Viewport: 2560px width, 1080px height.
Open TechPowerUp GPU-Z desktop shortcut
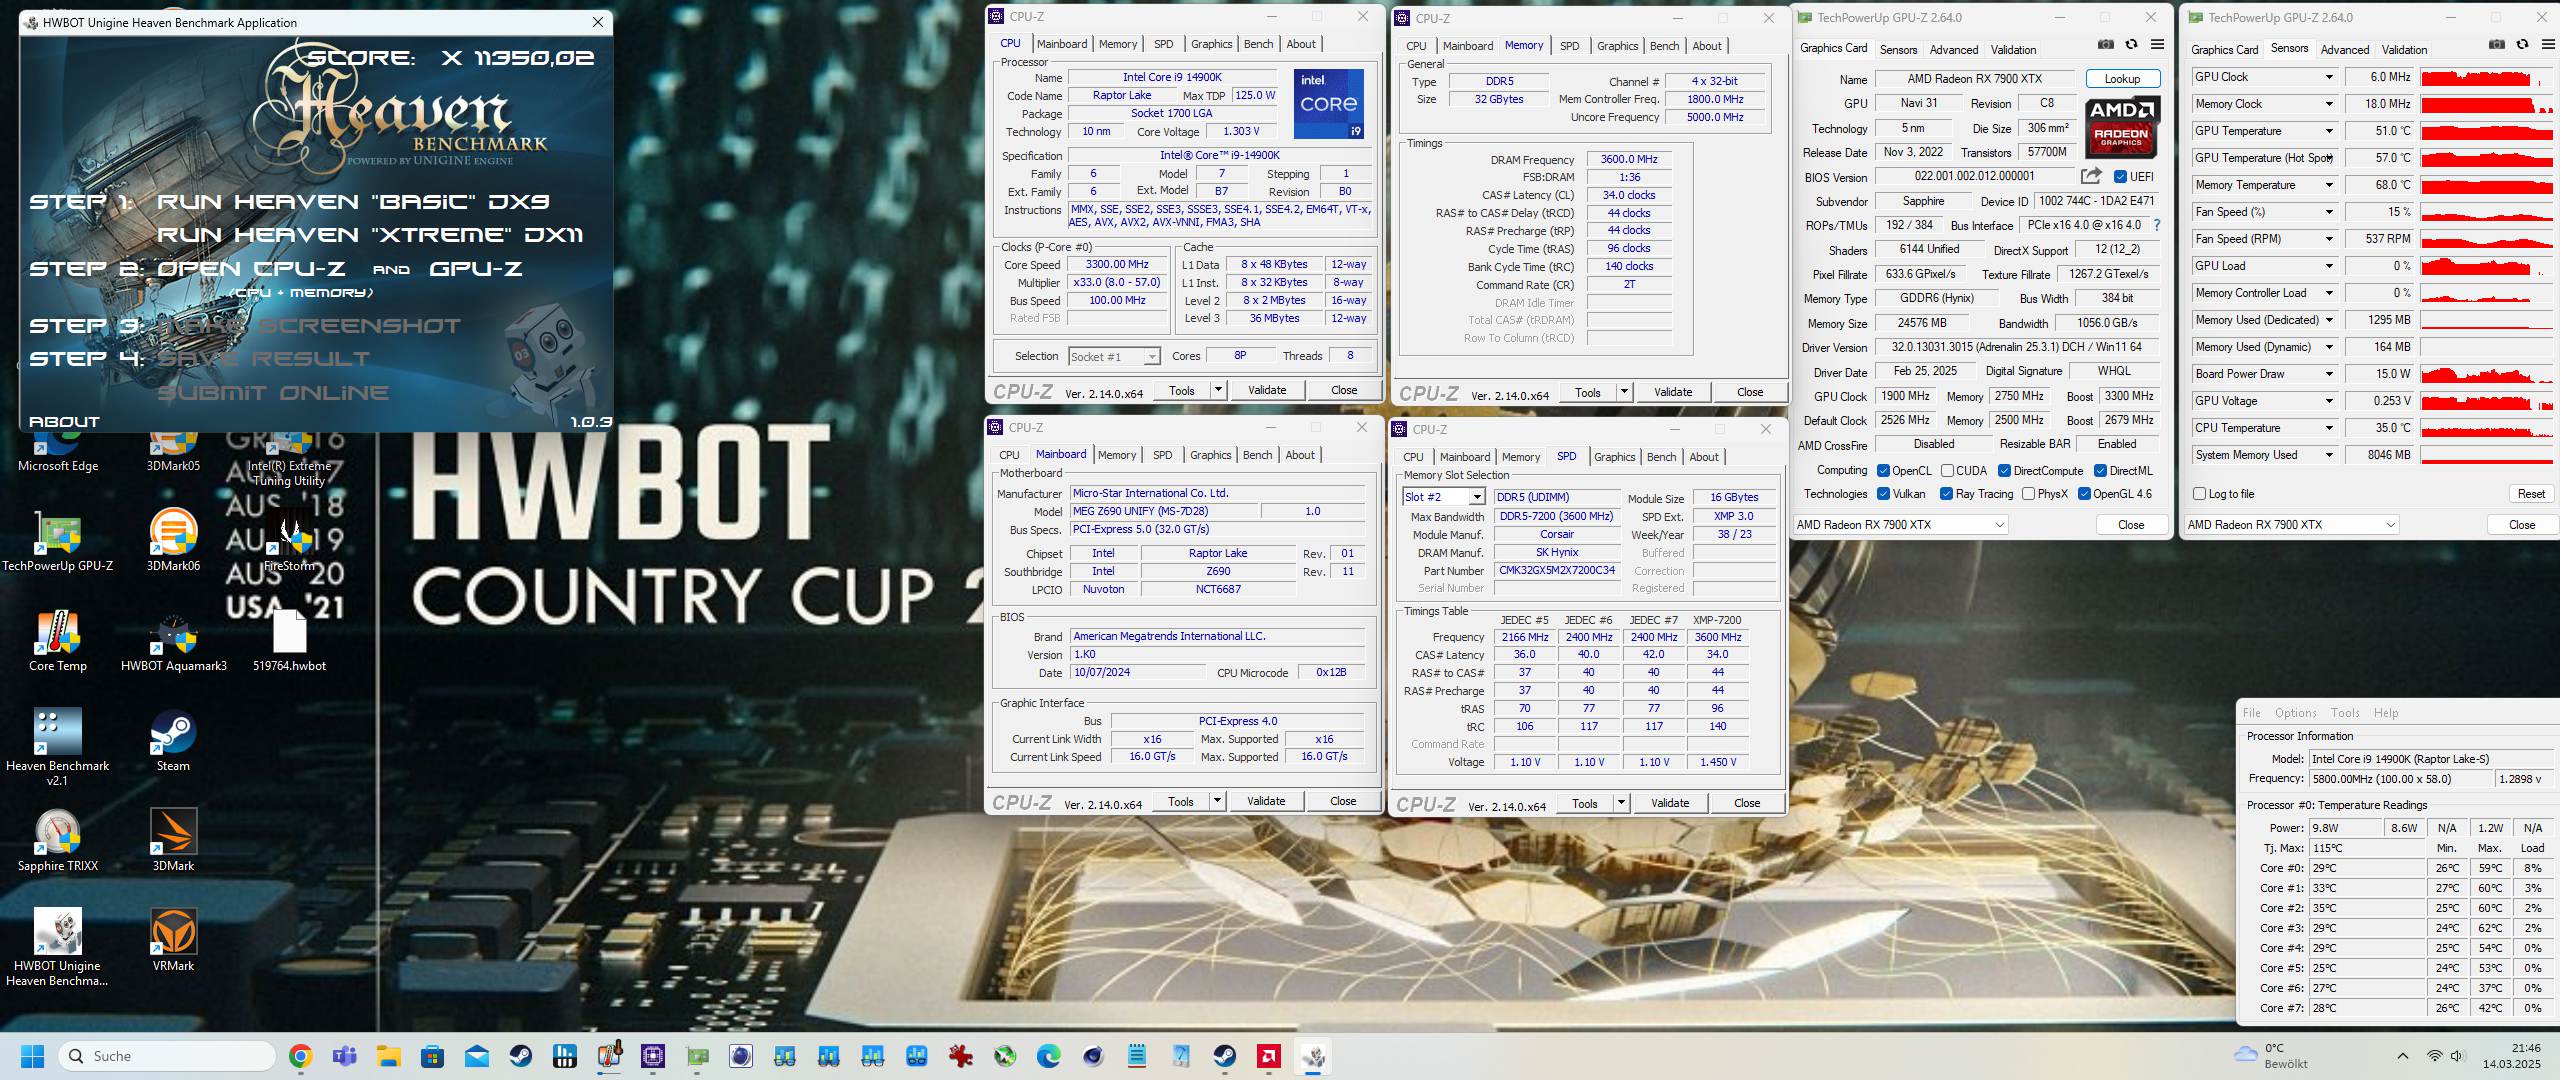(x=58, y=541)
